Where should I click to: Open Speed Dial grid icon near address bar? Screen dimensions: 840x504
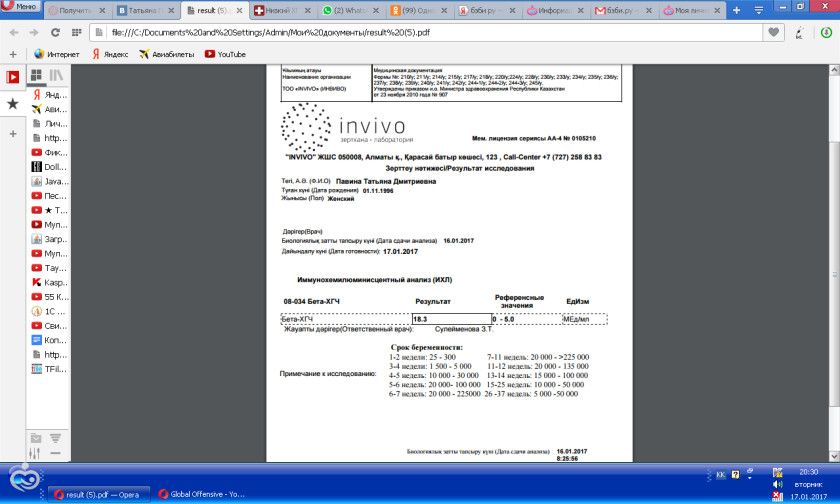click(77, 33)
